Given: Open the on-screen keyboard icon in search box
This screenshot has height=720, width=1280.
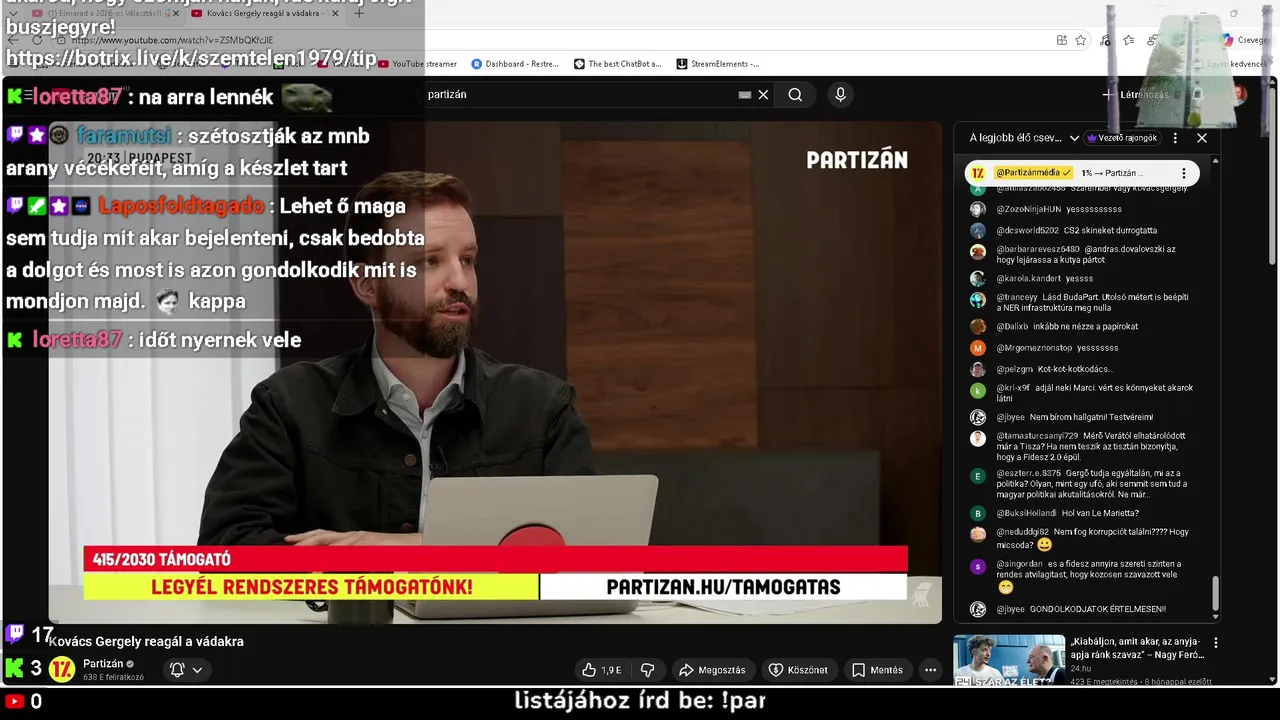Looking at the screenshot, I should (744, 95).
